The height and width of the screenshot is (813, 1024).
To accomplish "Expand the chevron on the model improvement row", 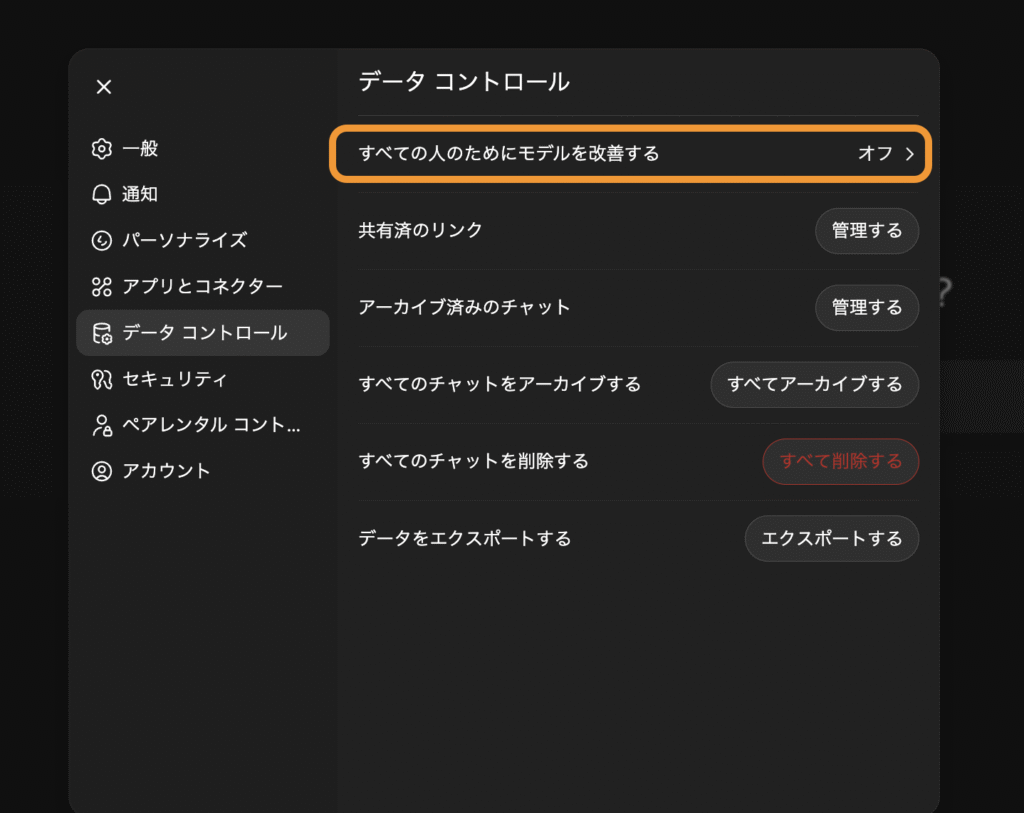I will pos(910,154).
